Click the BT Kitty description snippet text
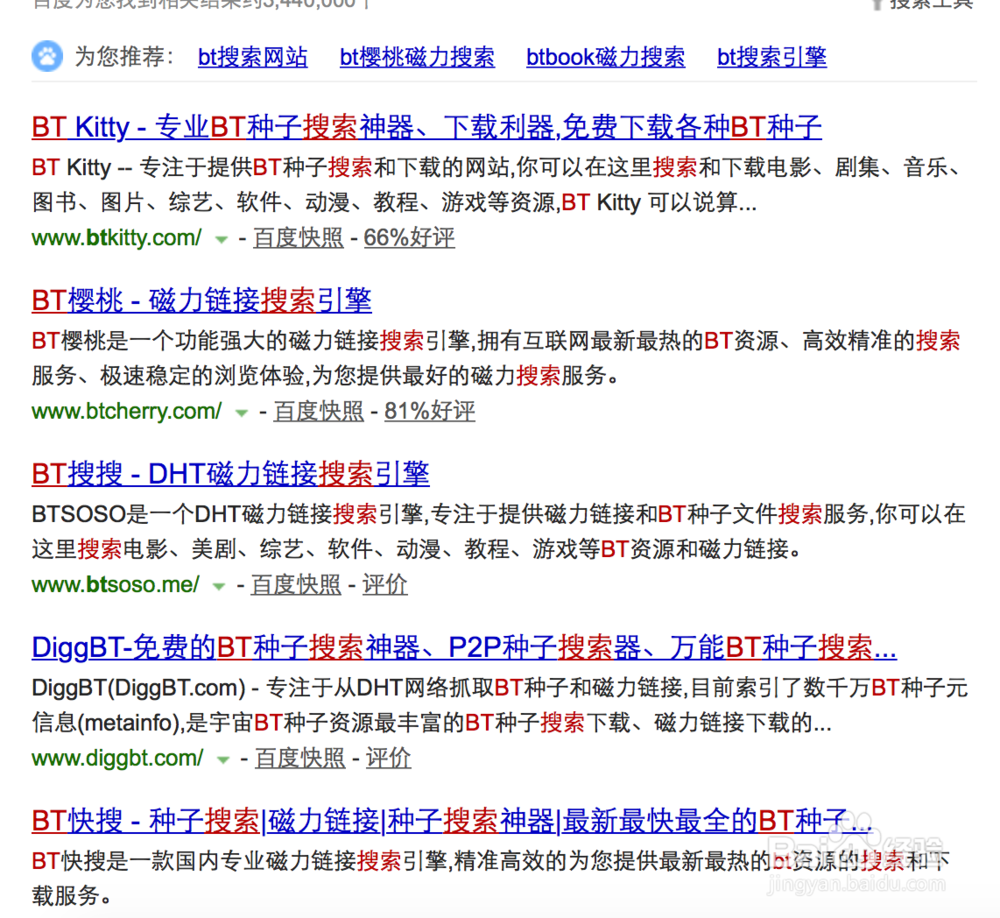This screenshot has width=1000, height=918. tap(496, 185)
